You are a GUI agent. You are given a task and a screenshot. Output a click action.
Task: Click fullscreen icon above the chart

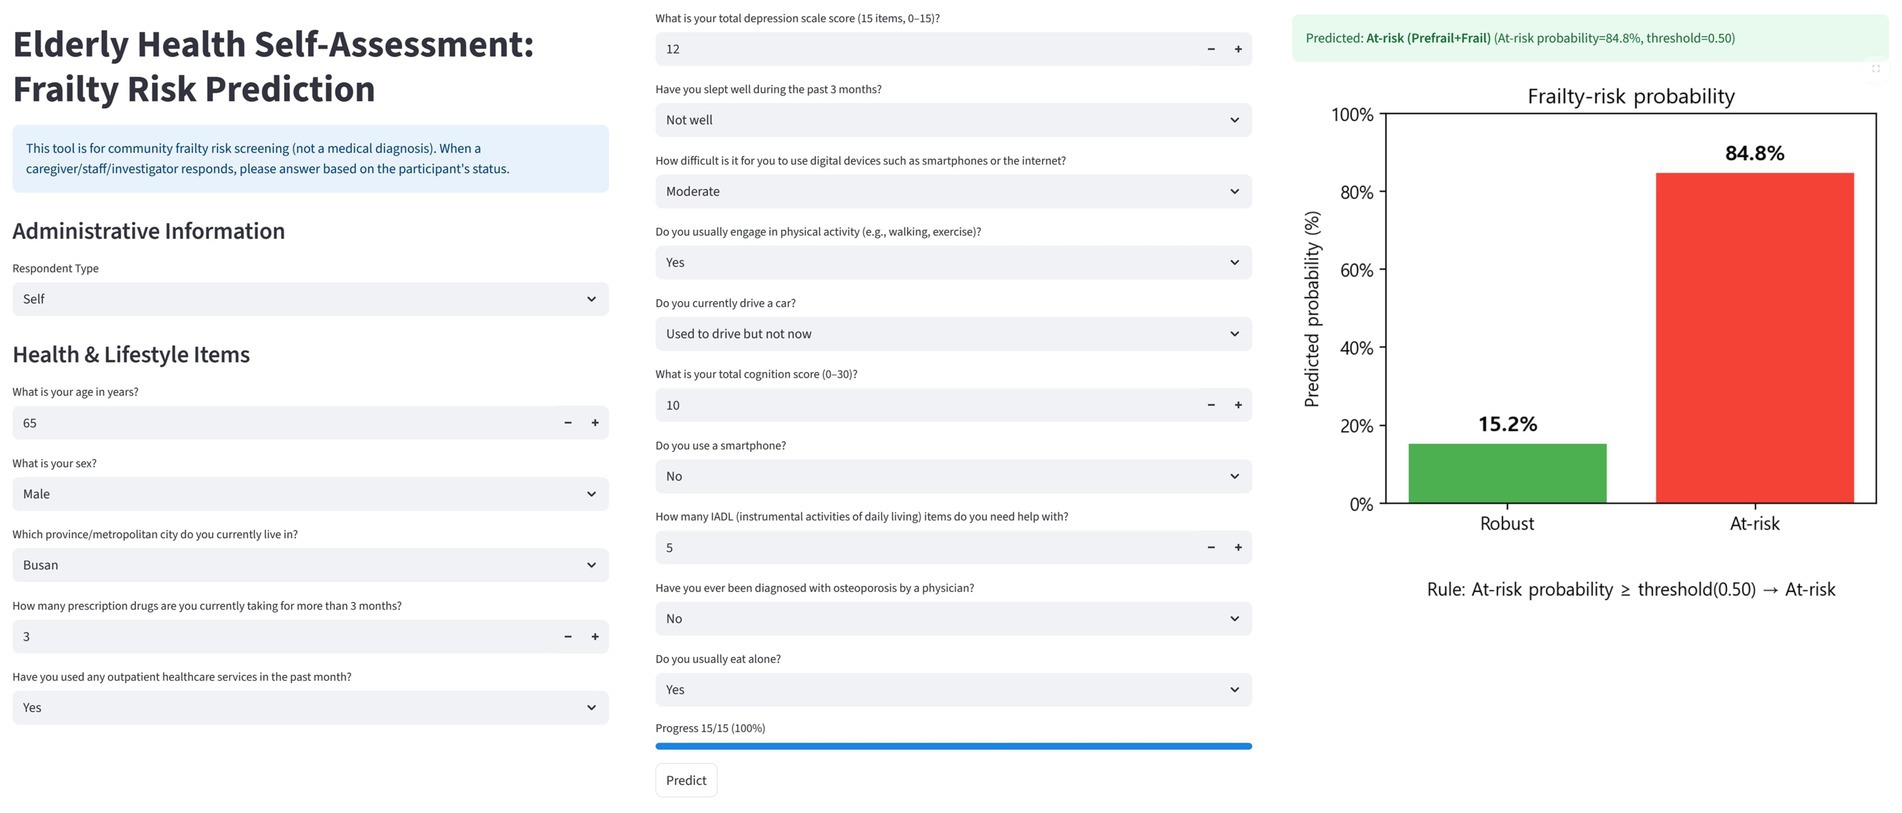point(1876,69)
